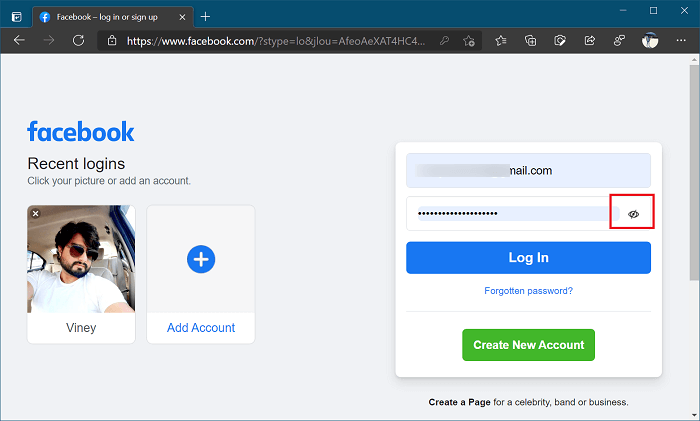
Task: Open Settings and more ellipsis menu
Action: point(681,41)
